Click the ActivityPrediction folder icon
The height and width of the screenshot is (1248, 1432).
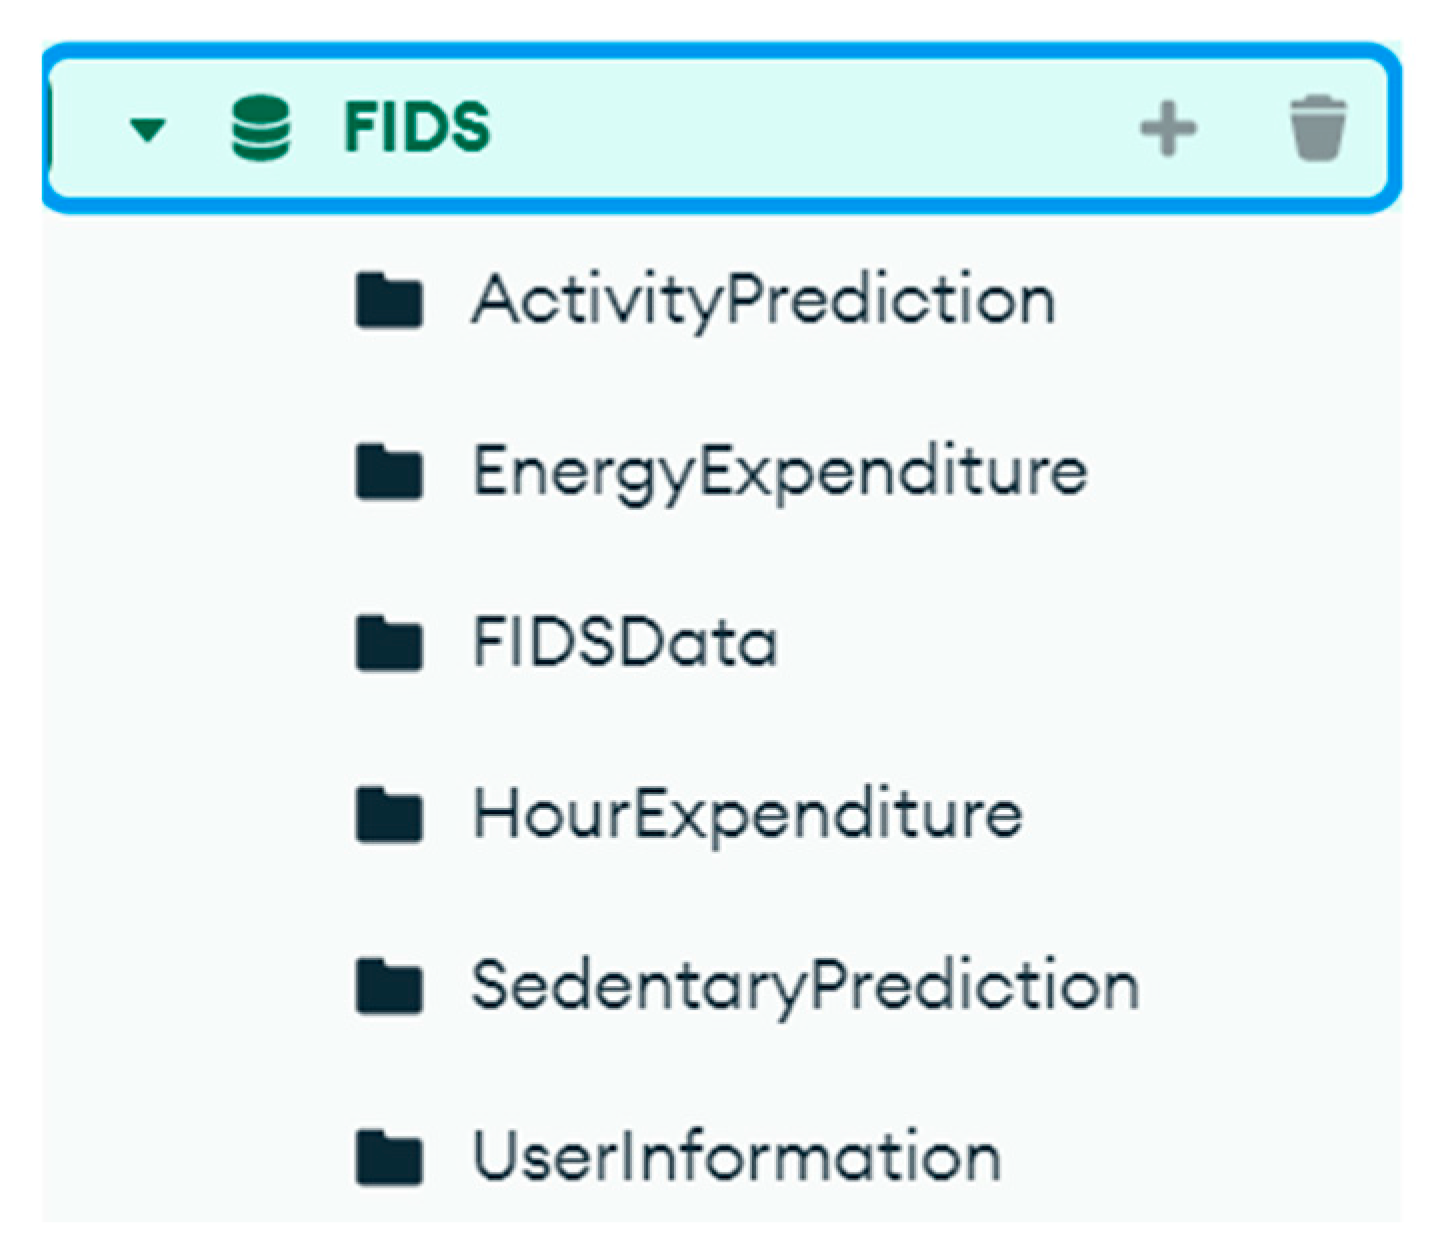389,300
